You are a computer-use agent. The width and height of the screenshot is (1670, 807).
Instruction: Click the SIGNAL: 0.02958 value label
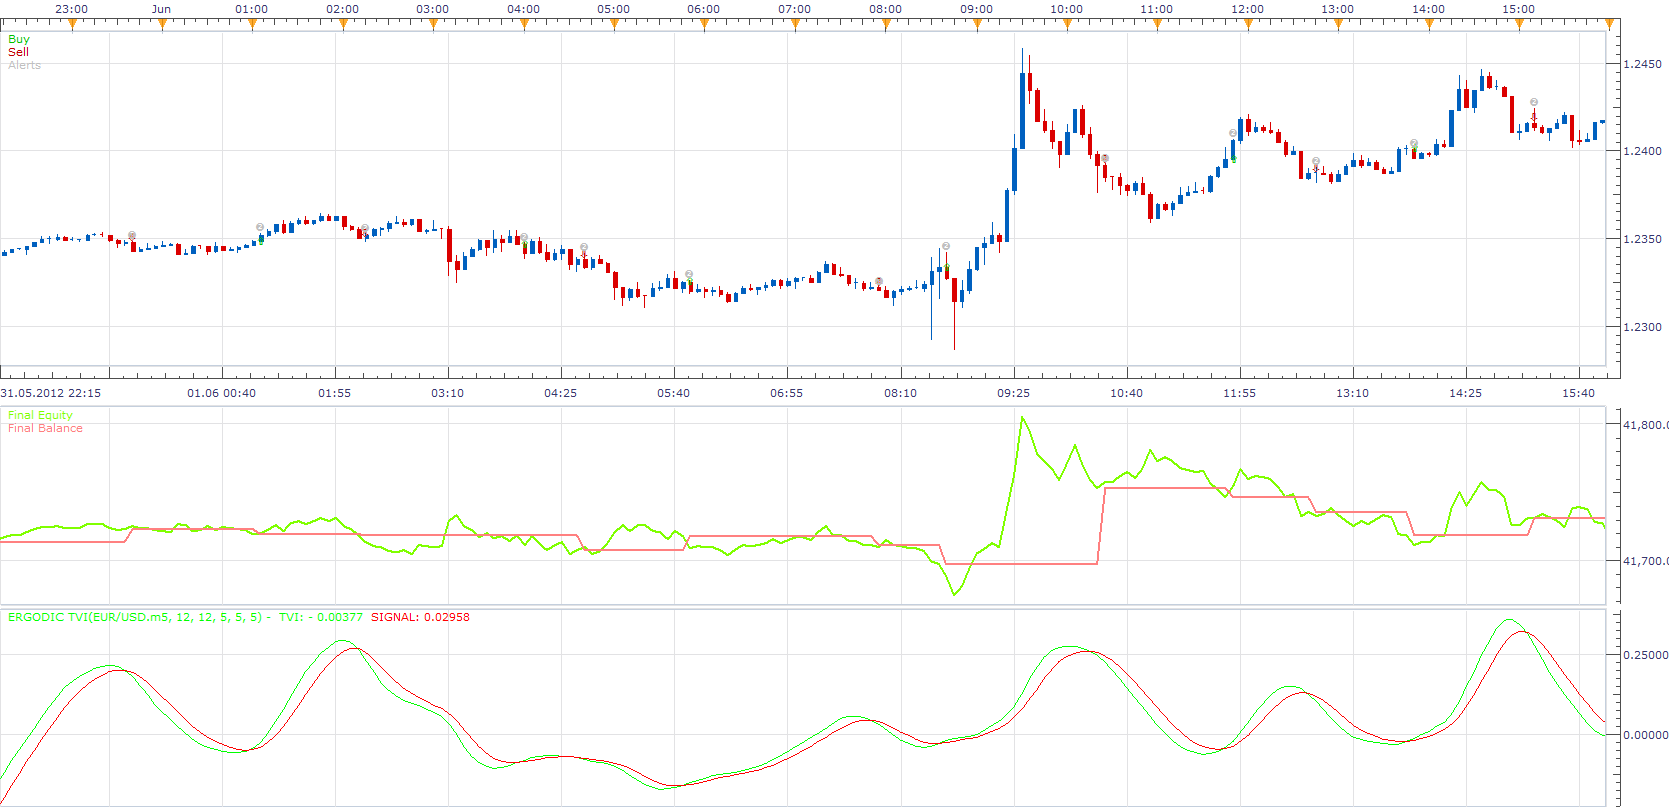(420, 617)
